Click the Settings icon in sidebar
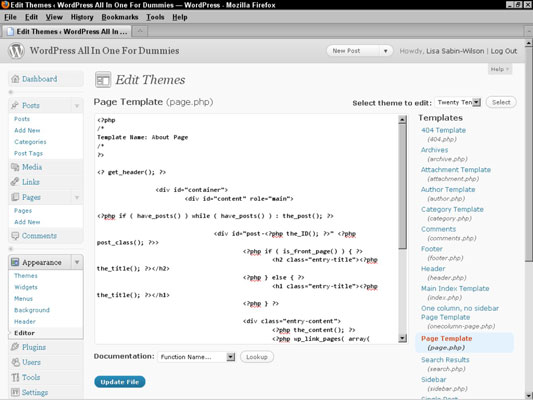Image resolution: width=533 pixels, height=400 pixels. coord(15,392)
